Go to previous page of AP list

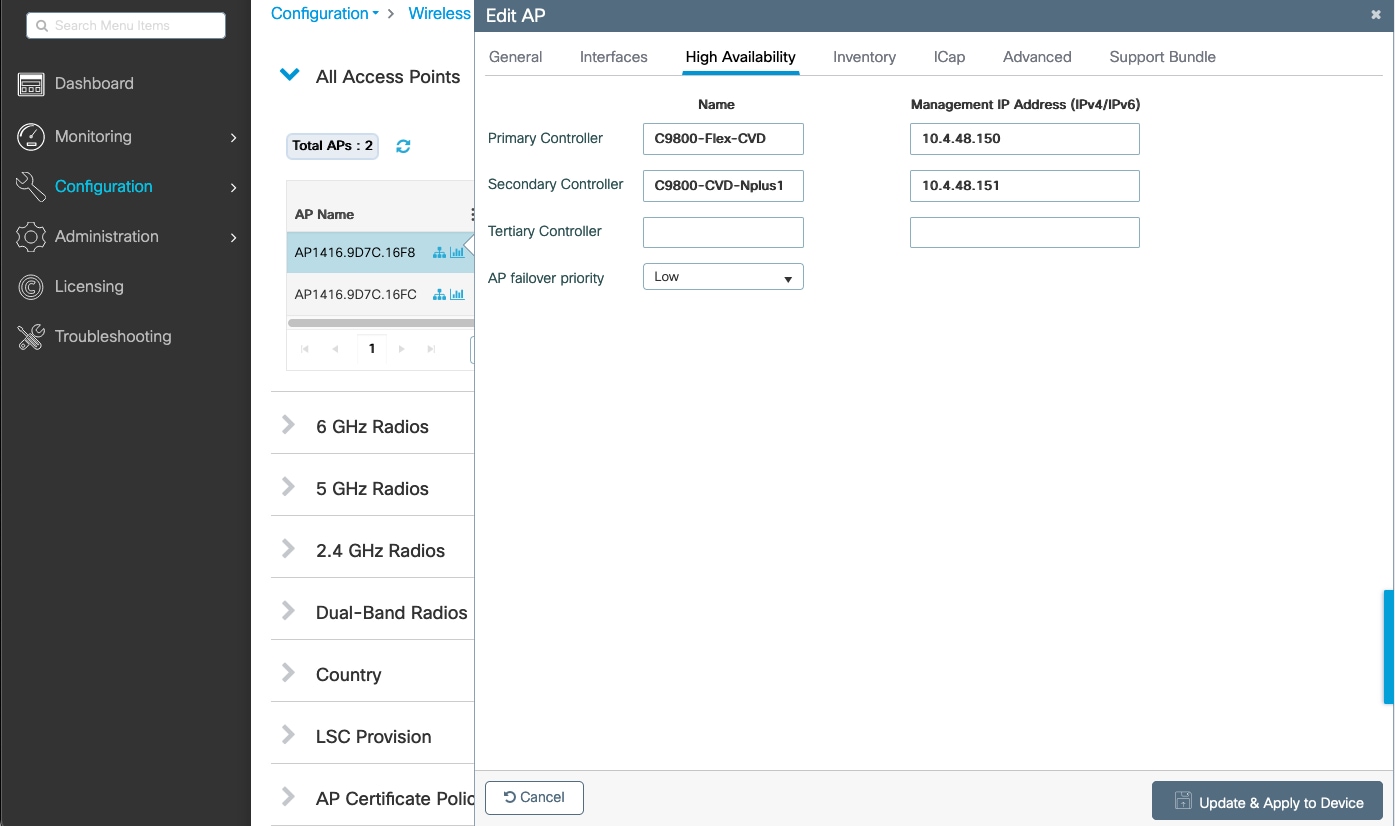335,349
